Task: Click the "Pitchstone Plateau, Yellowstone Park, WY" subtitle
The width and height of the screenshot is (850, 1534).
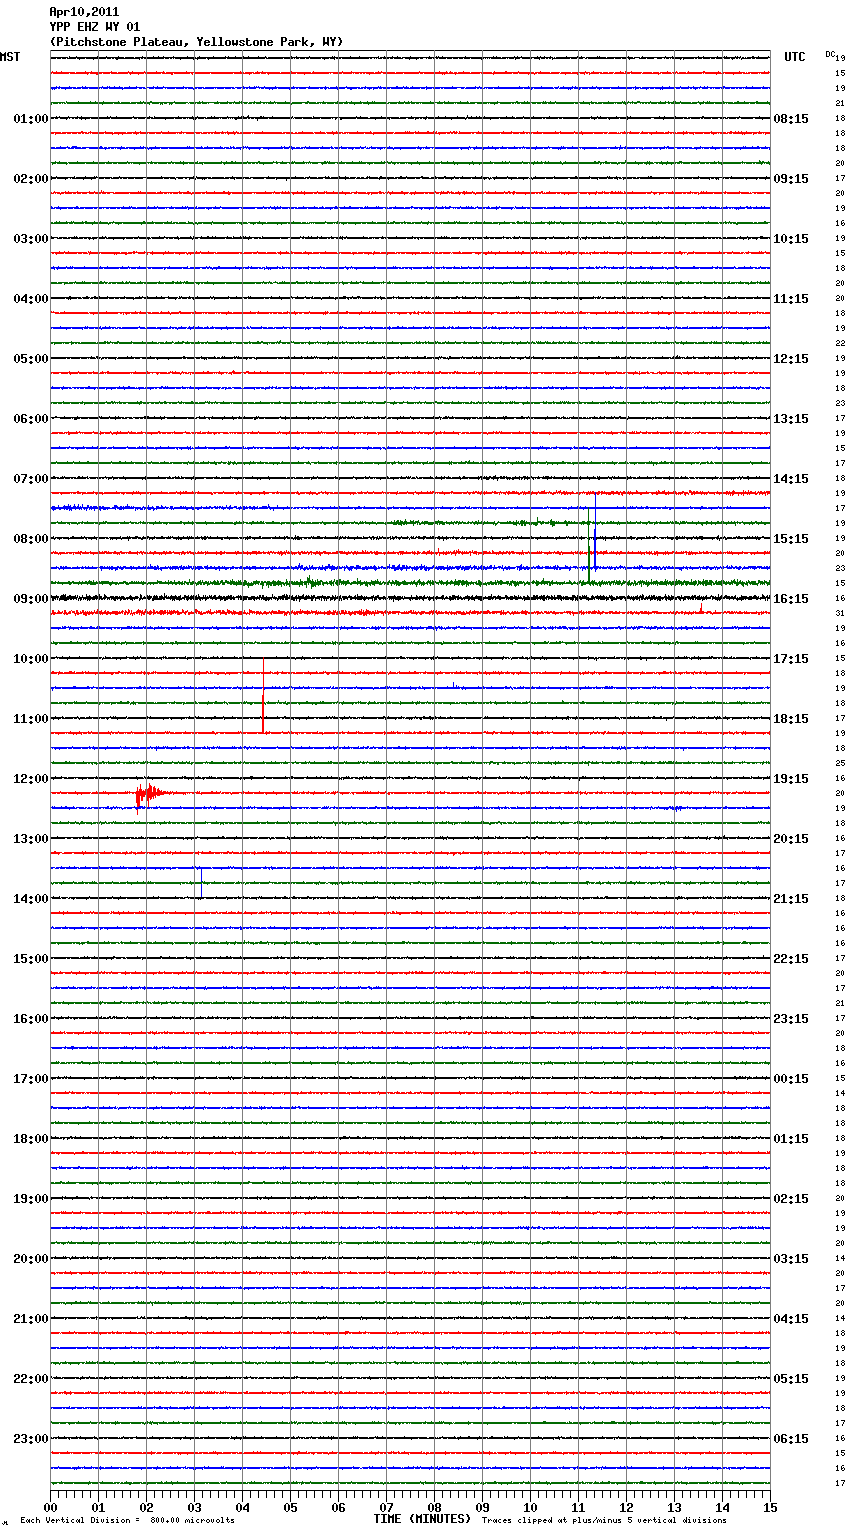Action: [x=196, y=42]
